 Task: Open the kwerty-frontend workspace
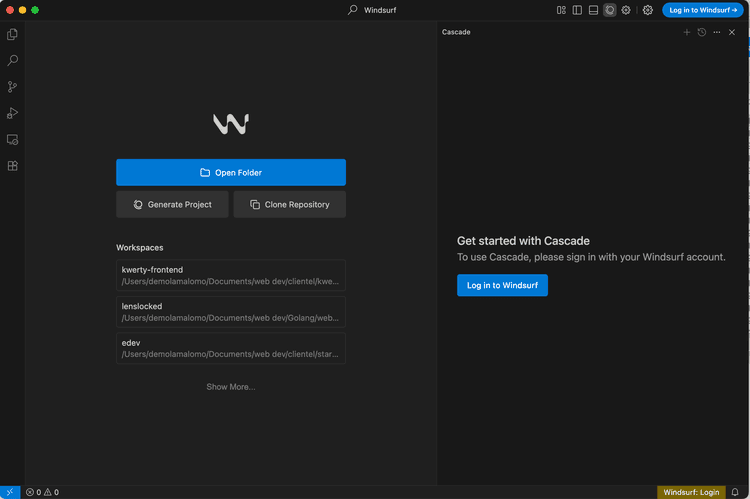tap(230, 276)
